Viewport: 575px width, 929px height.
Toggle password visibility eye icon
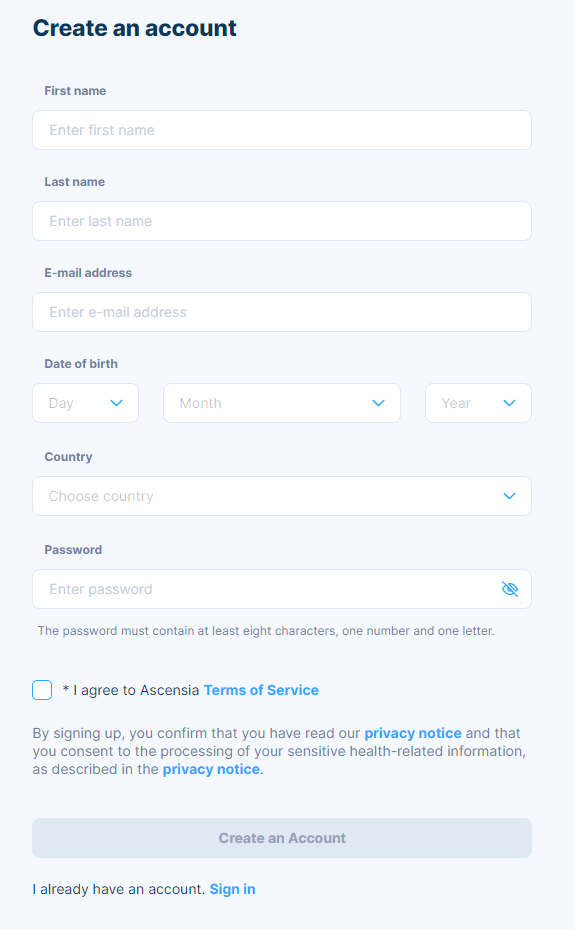[x=510, y=589]
